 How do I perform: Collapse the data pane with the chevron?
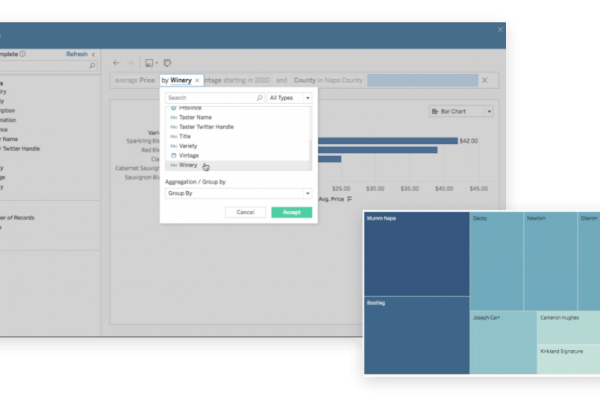pyautogui.click(x=93, y=54)
